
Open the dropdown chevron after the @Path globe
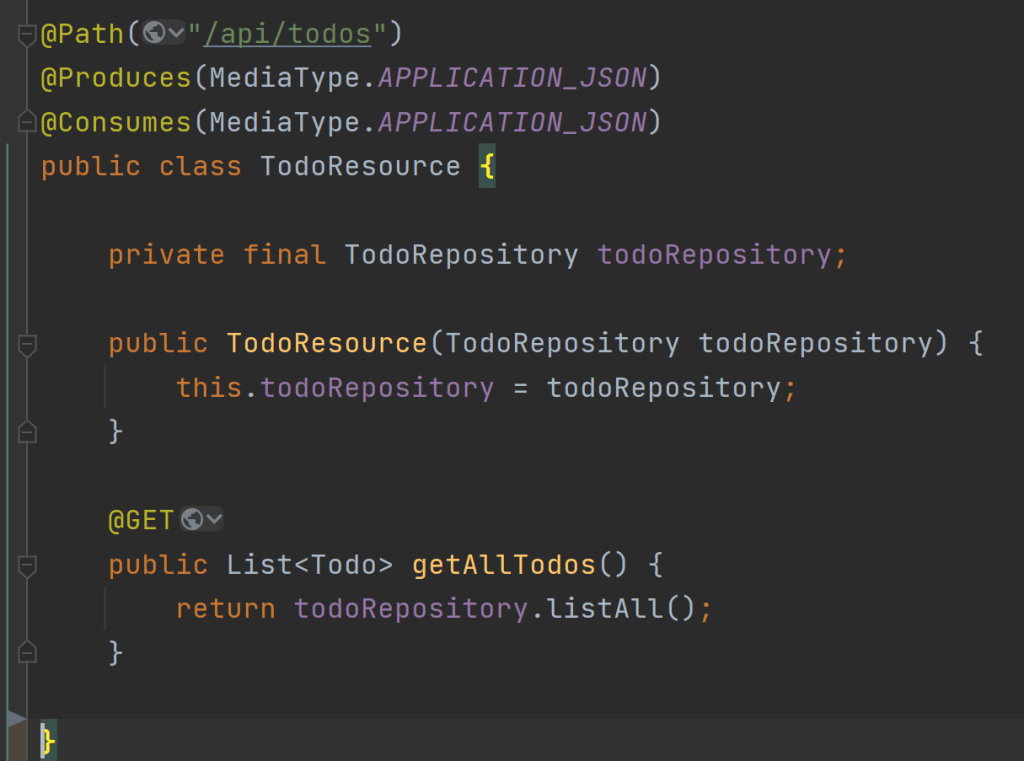click(x=176, y=34)
